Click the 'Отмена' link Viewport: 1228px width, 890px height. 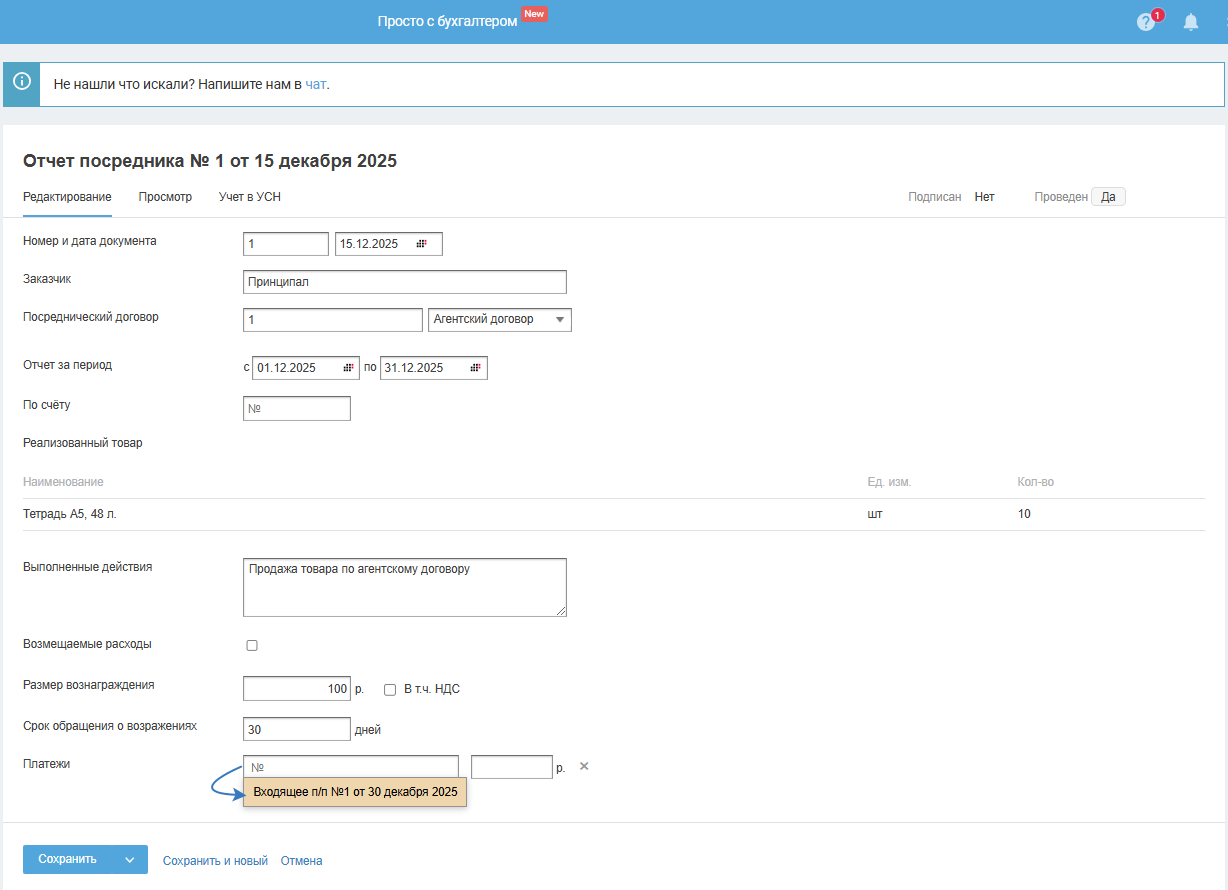click(301, 860)
